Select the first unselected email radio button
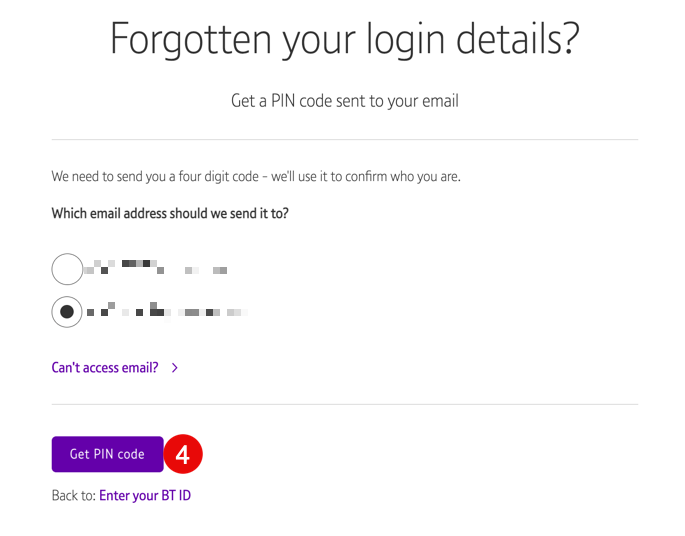The image size is (685, 536). [x=67, y=269]
